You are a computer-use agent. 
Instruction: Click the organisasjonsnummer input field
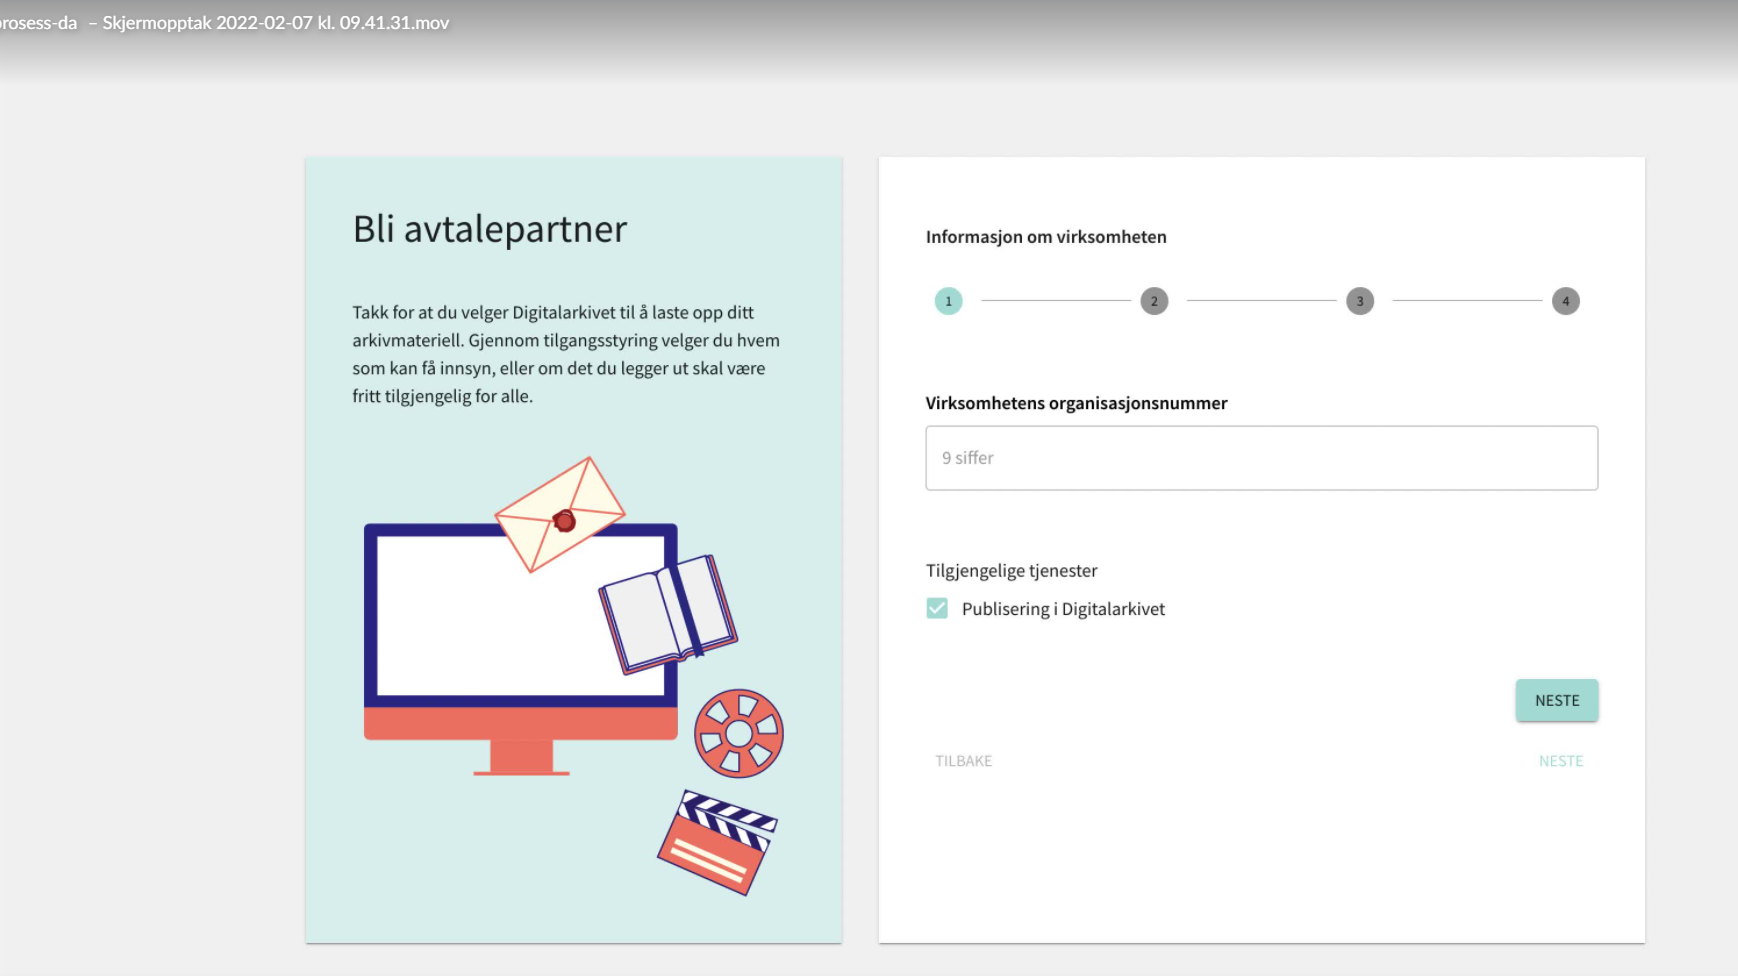point(1261,458)
